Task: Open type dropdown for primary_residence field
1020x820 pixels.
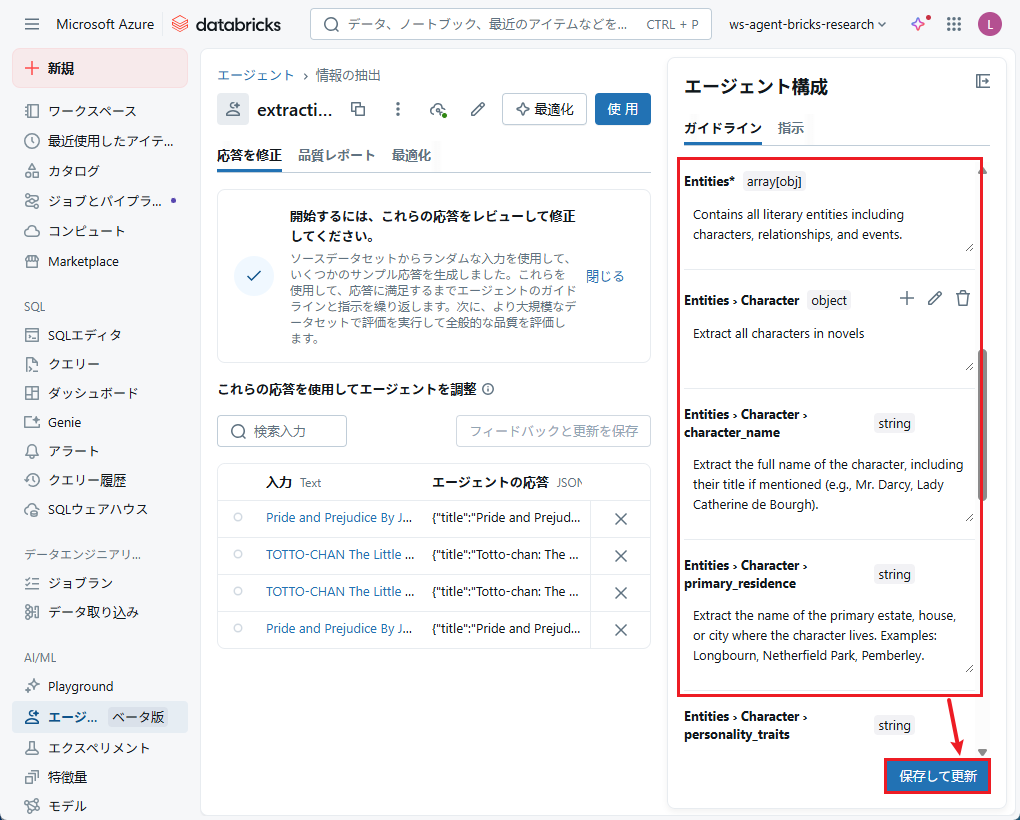Action: [894, 574]
